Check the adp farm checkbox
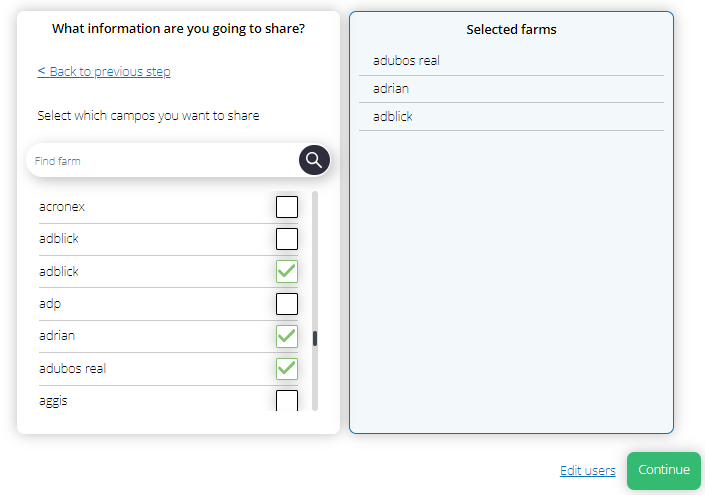 coord(287,304)
